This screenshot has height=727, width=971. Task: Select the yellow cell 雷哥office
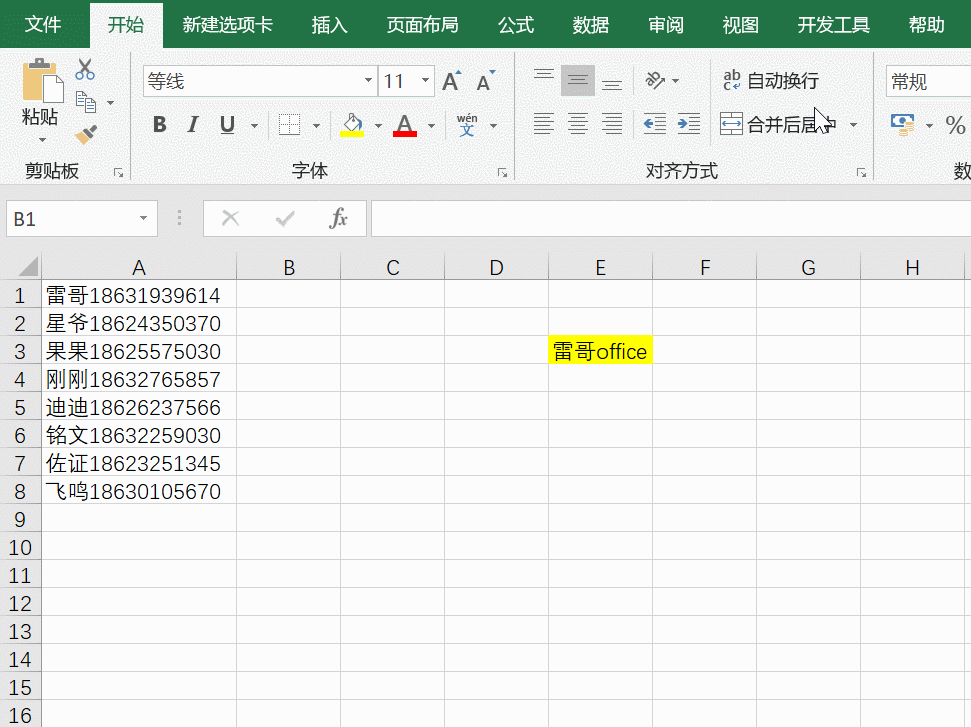600,351
